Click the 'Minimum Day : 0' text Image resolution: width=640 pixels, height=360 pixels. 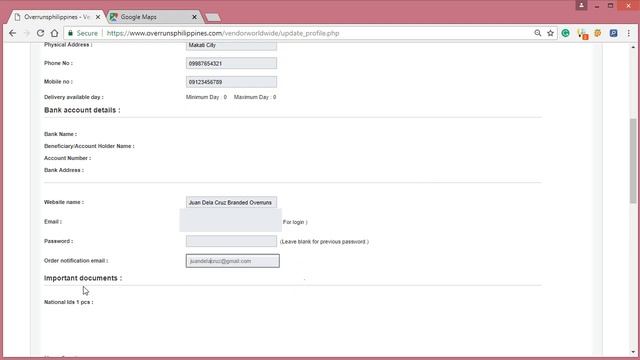click(x=206, y=97)
